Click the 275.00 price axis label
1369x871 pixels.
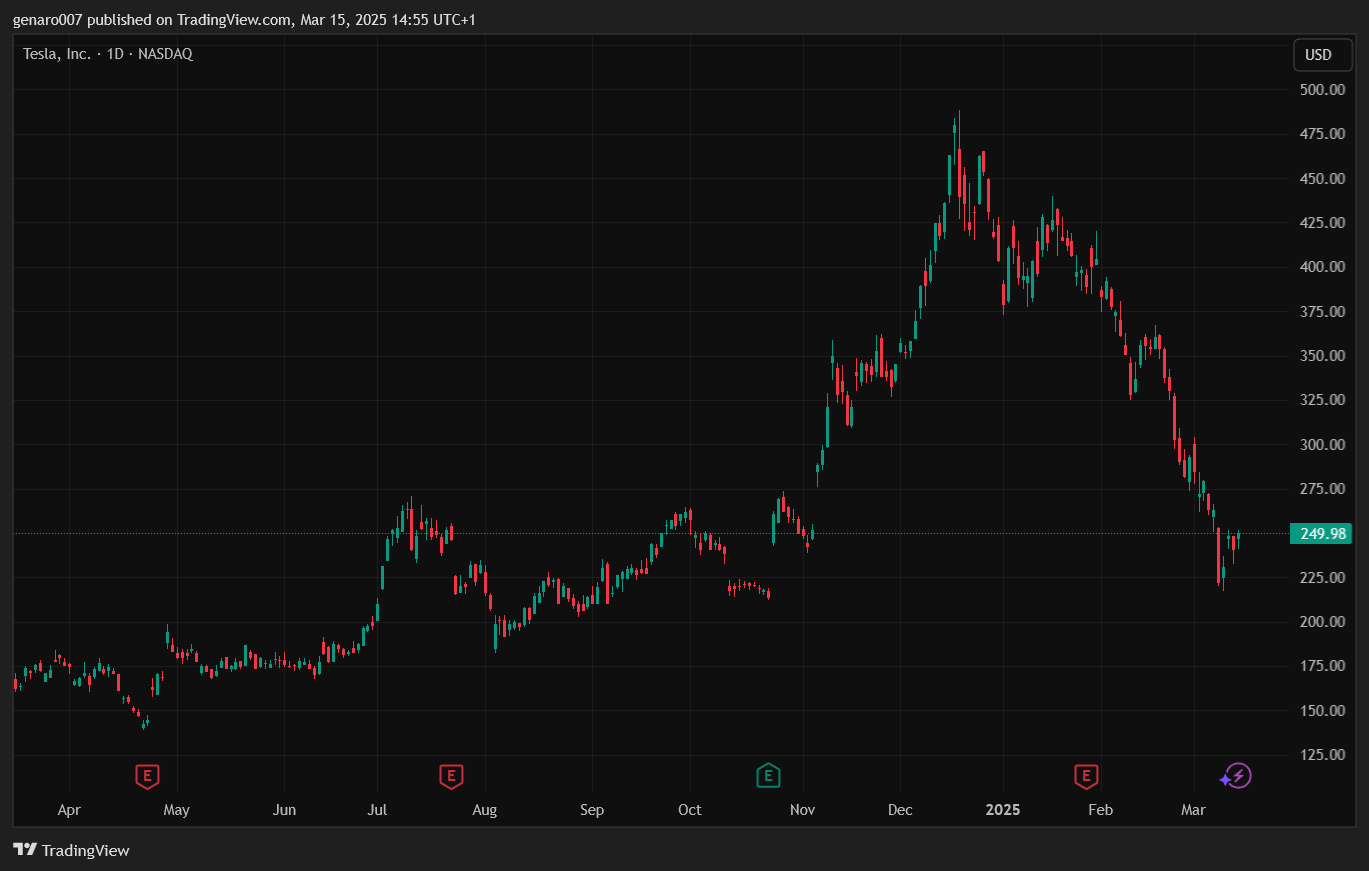click(1321, 489)
